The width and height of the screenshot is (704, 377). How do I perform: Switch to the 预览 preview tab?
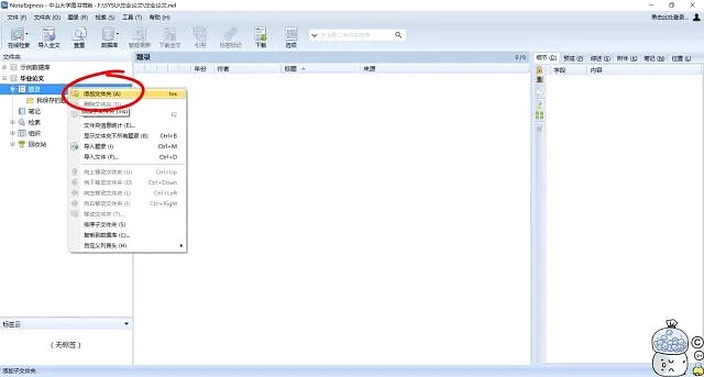click(573, 58)
